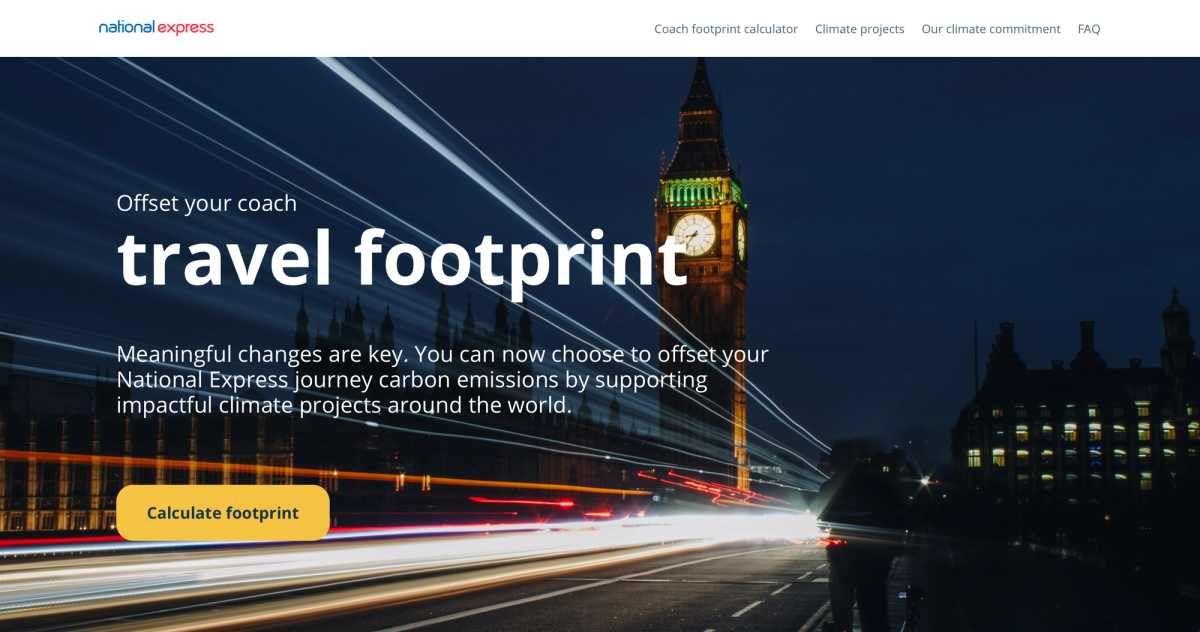
Task: Visit the FAQ page
Action: point(1089,29)
